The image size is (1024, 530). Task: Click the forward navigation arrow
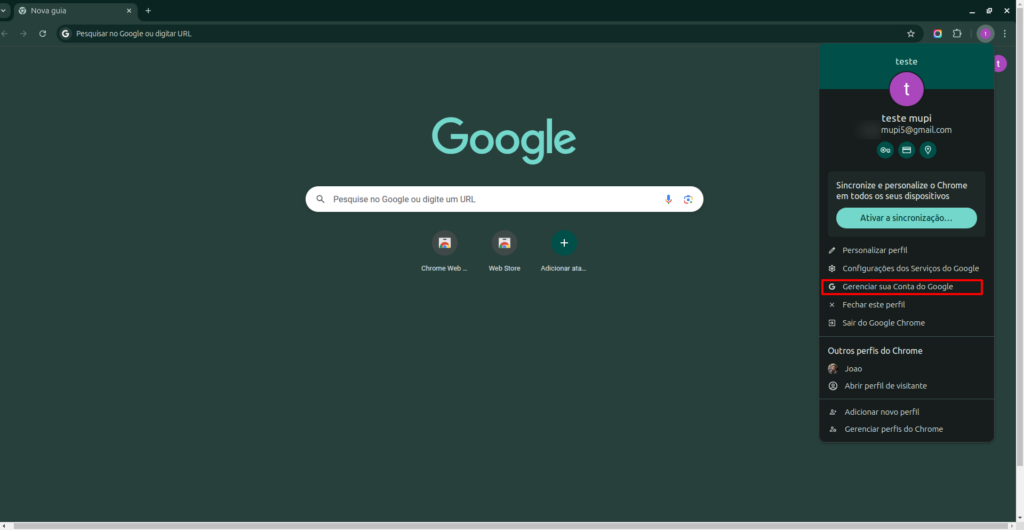pos(24,33)
